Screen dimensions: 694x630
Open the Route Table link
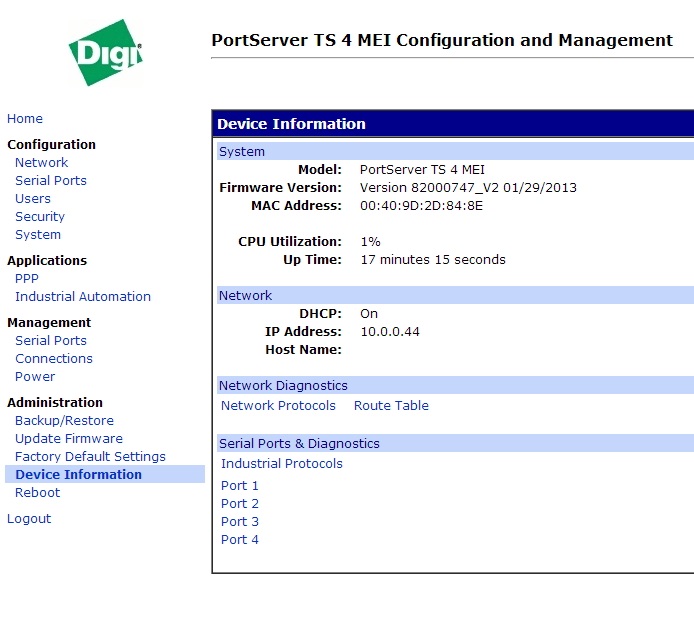[x=391, y=406]
